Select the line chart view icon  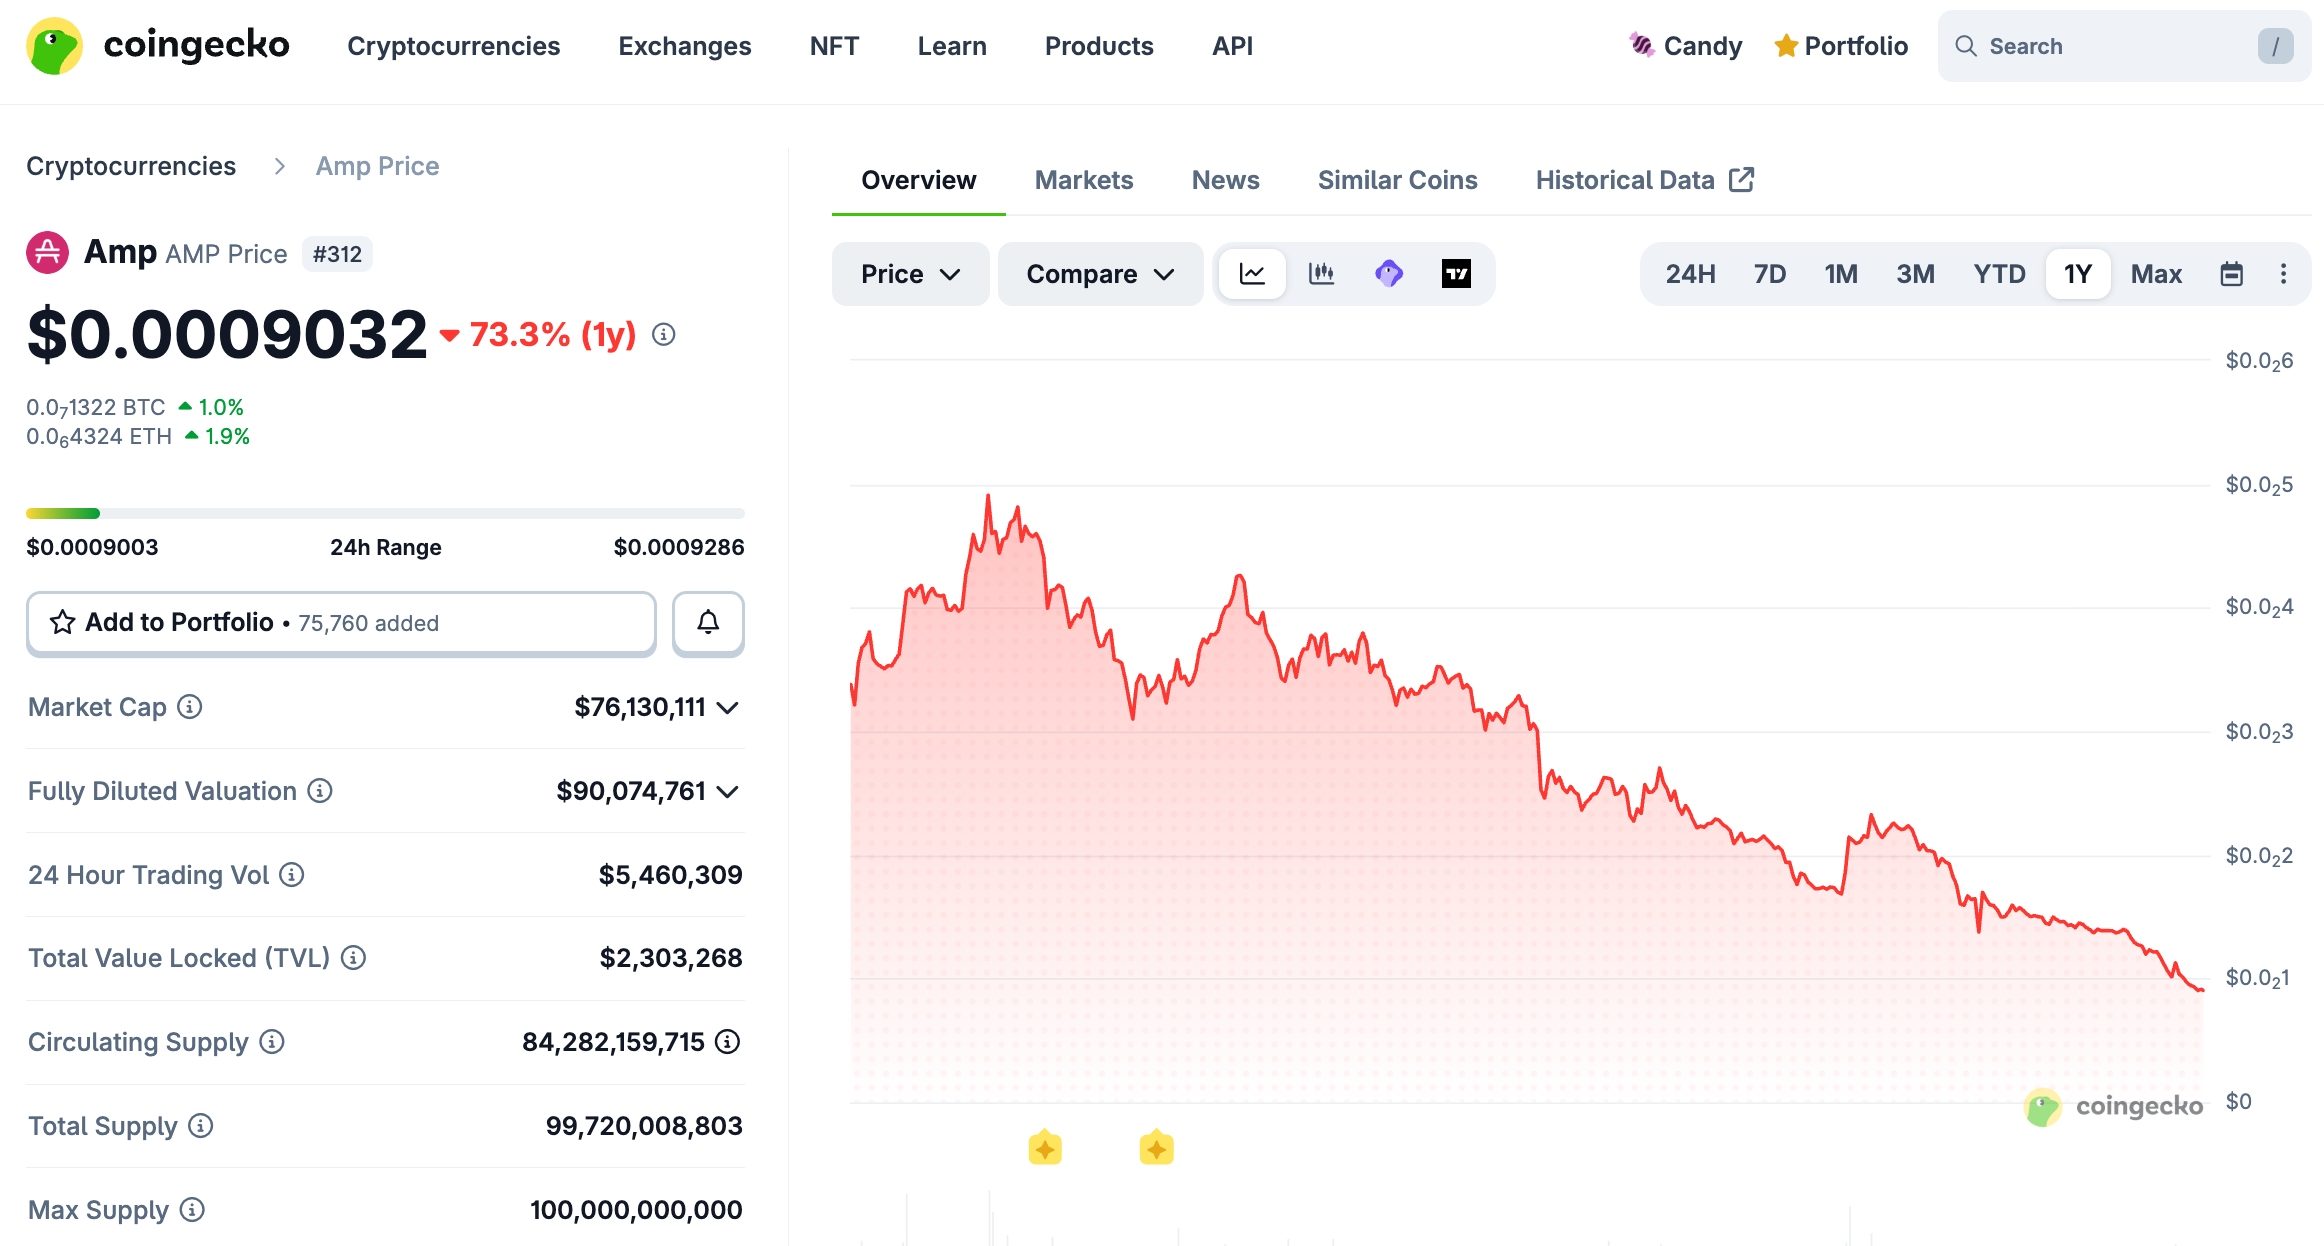1252,273
